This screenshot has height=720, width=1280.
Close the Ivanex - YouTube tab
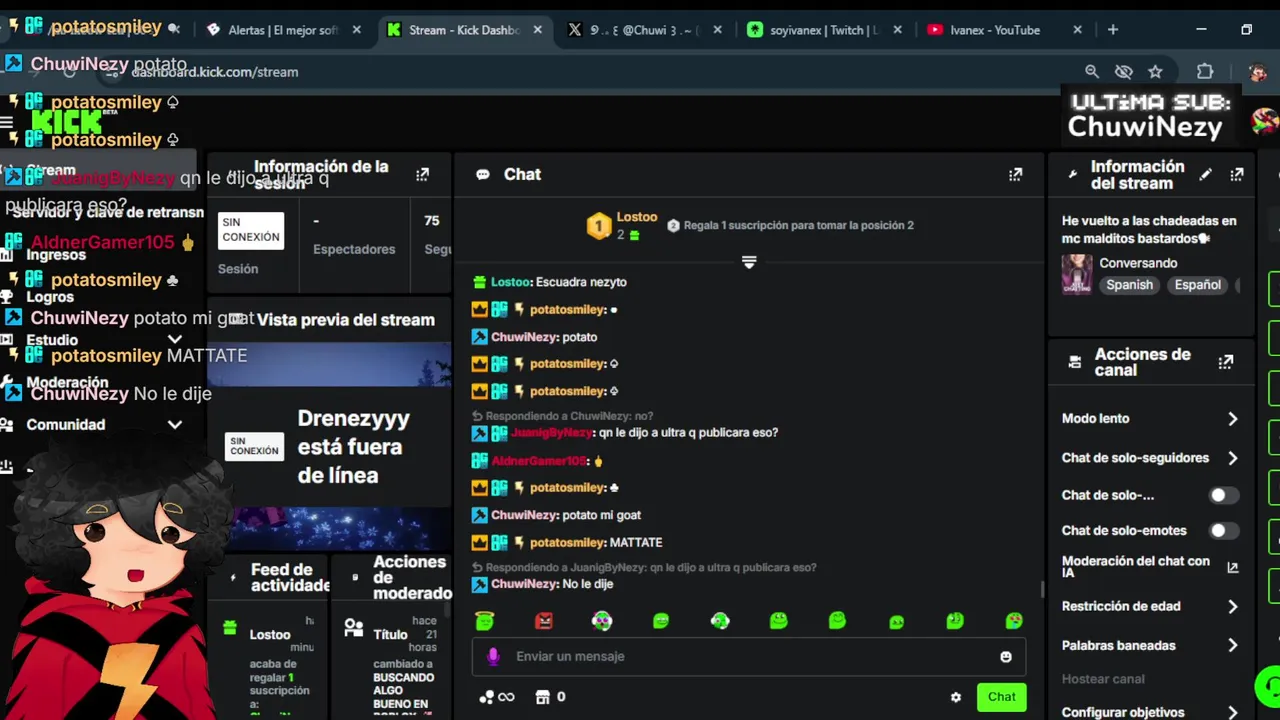click(1077, 30)
